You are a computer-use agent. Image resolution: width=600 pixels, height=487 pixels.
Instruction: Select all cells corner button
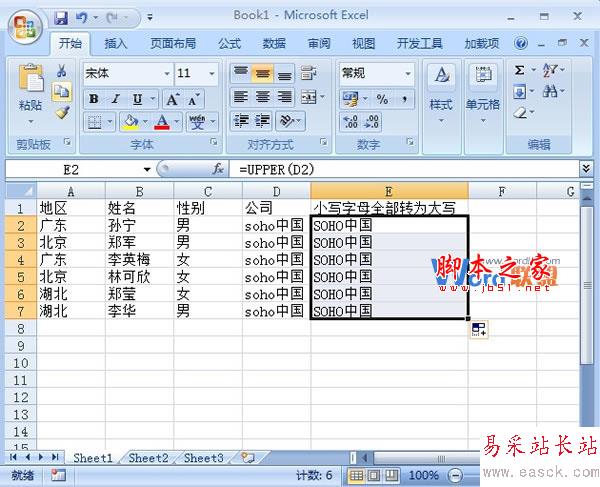coord(21,190)
